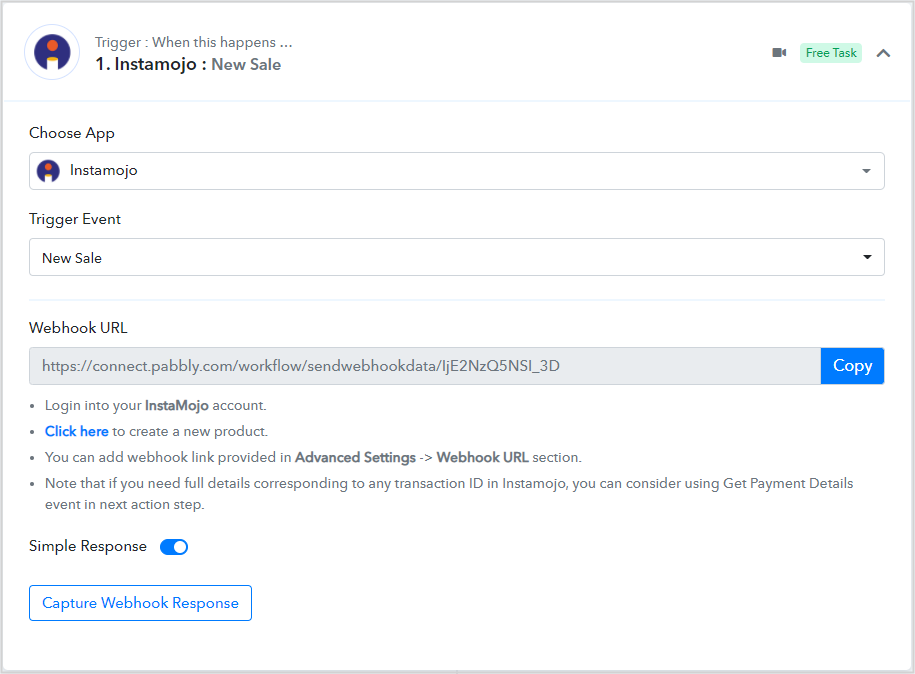Click note about Get Payment Details event

coord(449,494)
